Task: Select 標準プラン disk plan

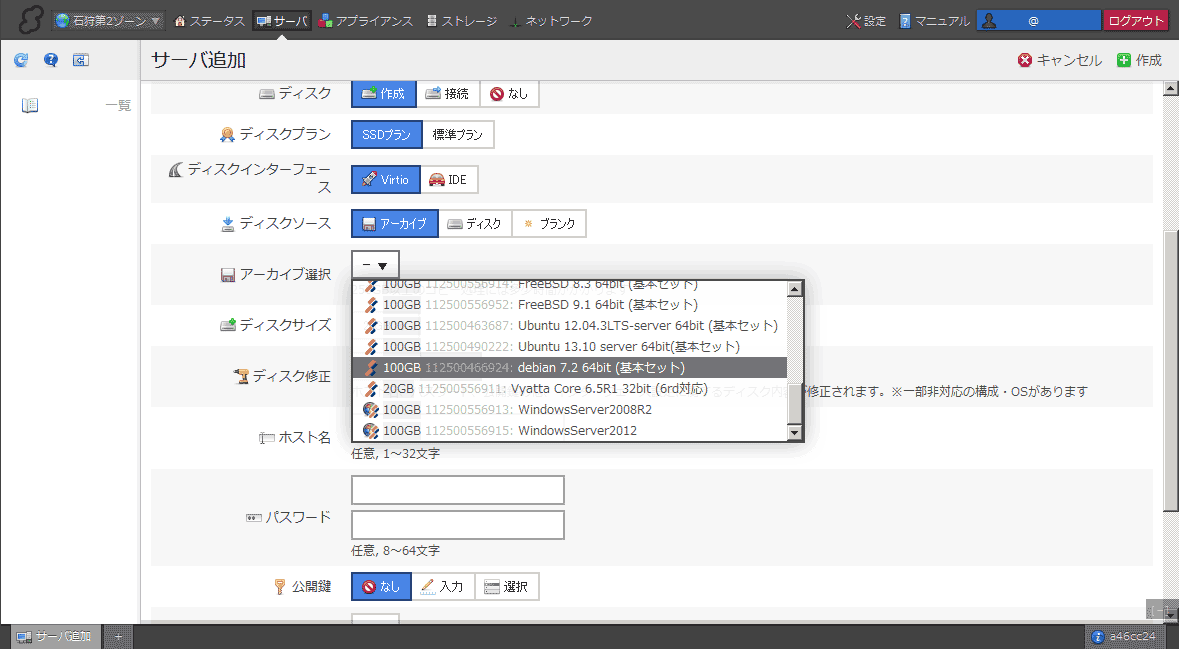Action: click(457, 135)
